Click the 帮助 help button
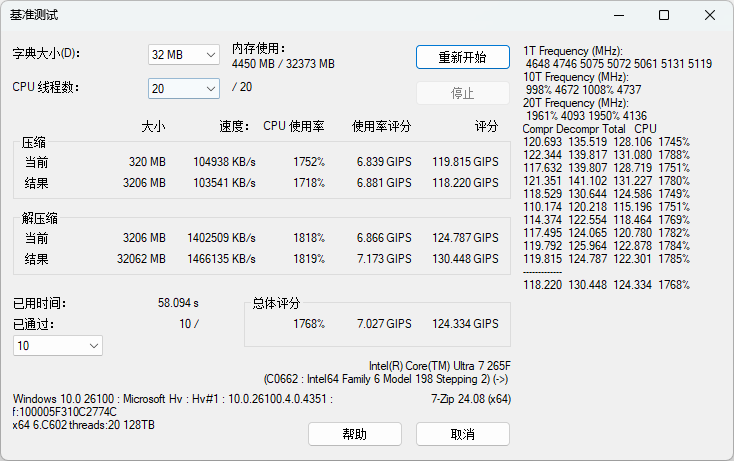The height and width of the screenshot is (461, 734). 354,434
